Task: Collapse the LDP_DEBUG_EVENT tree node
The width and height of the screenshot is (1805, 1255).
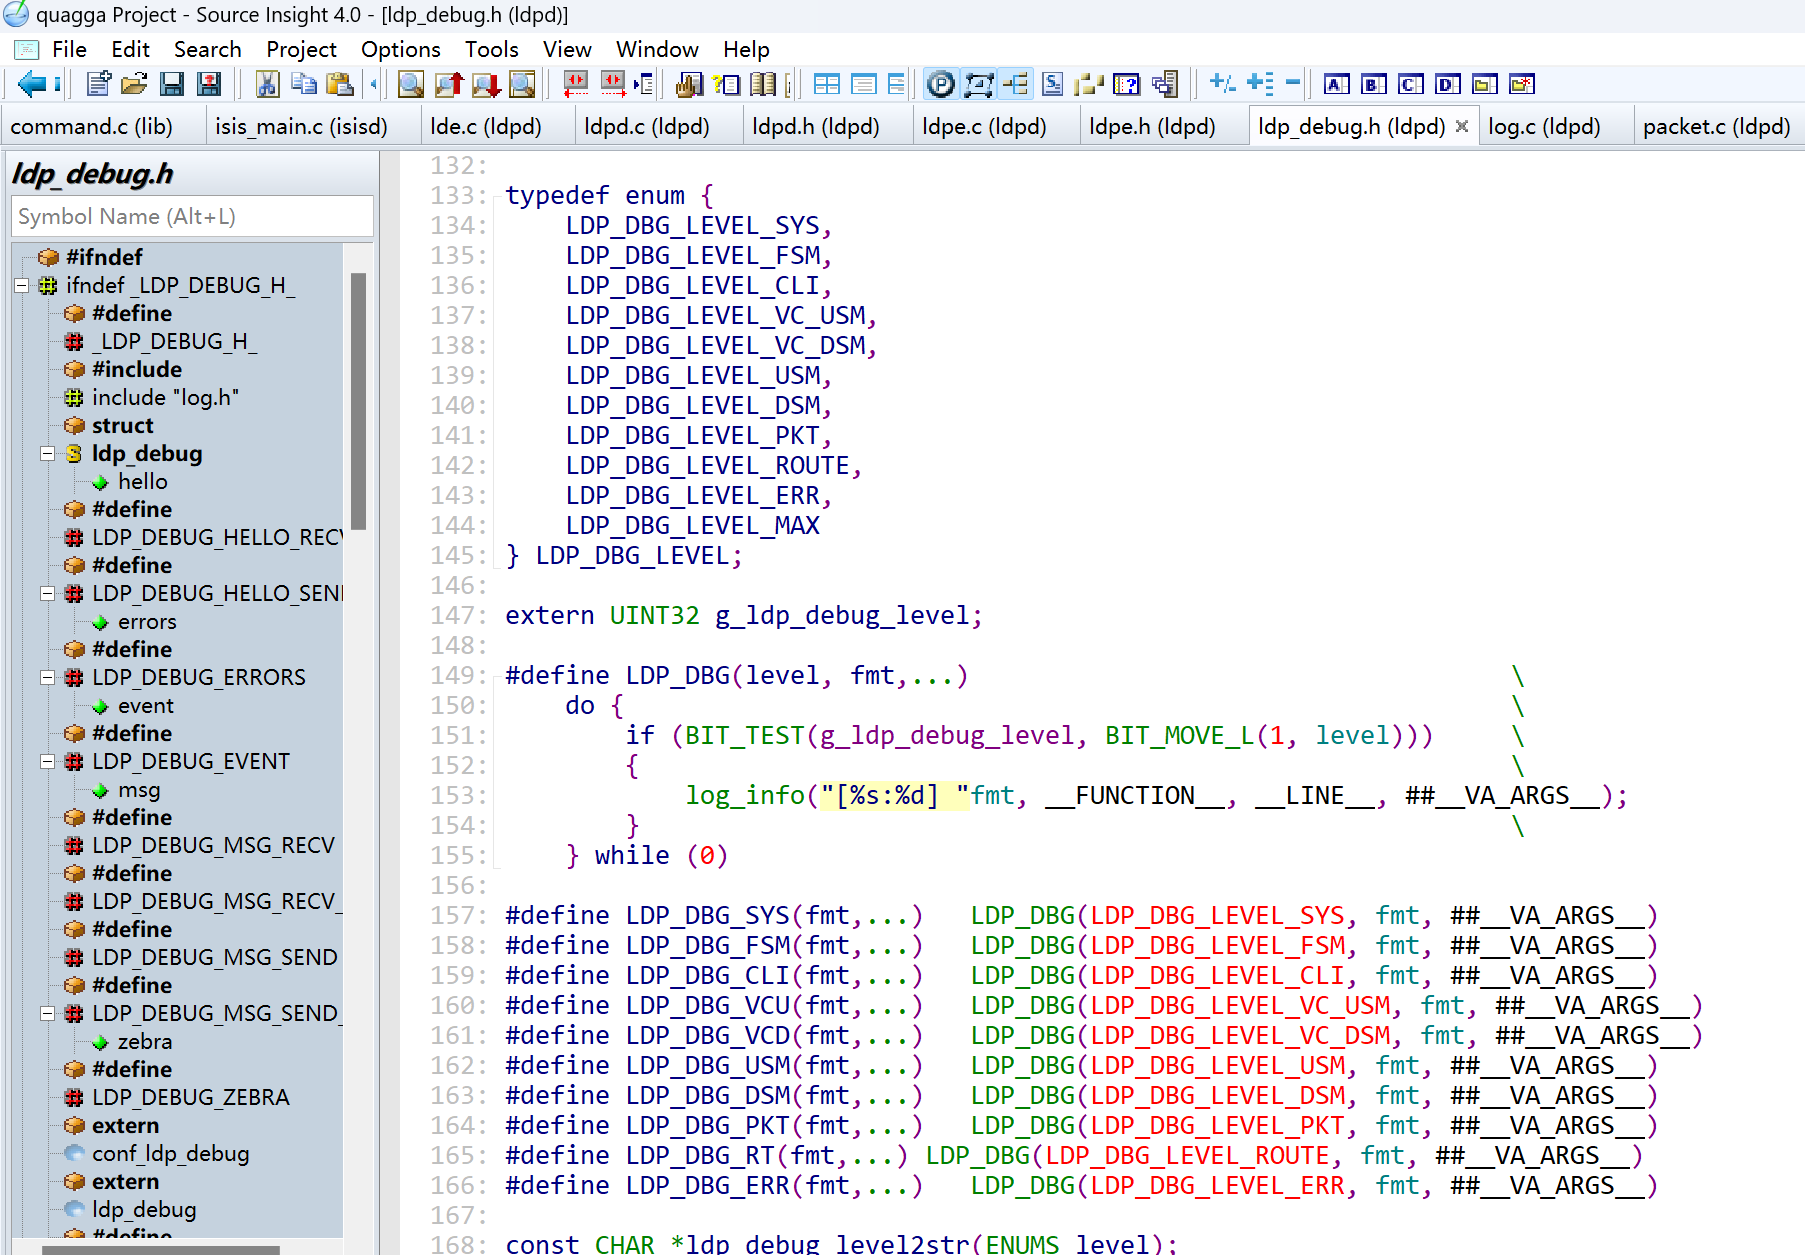Action: click(x=47, y=762)
